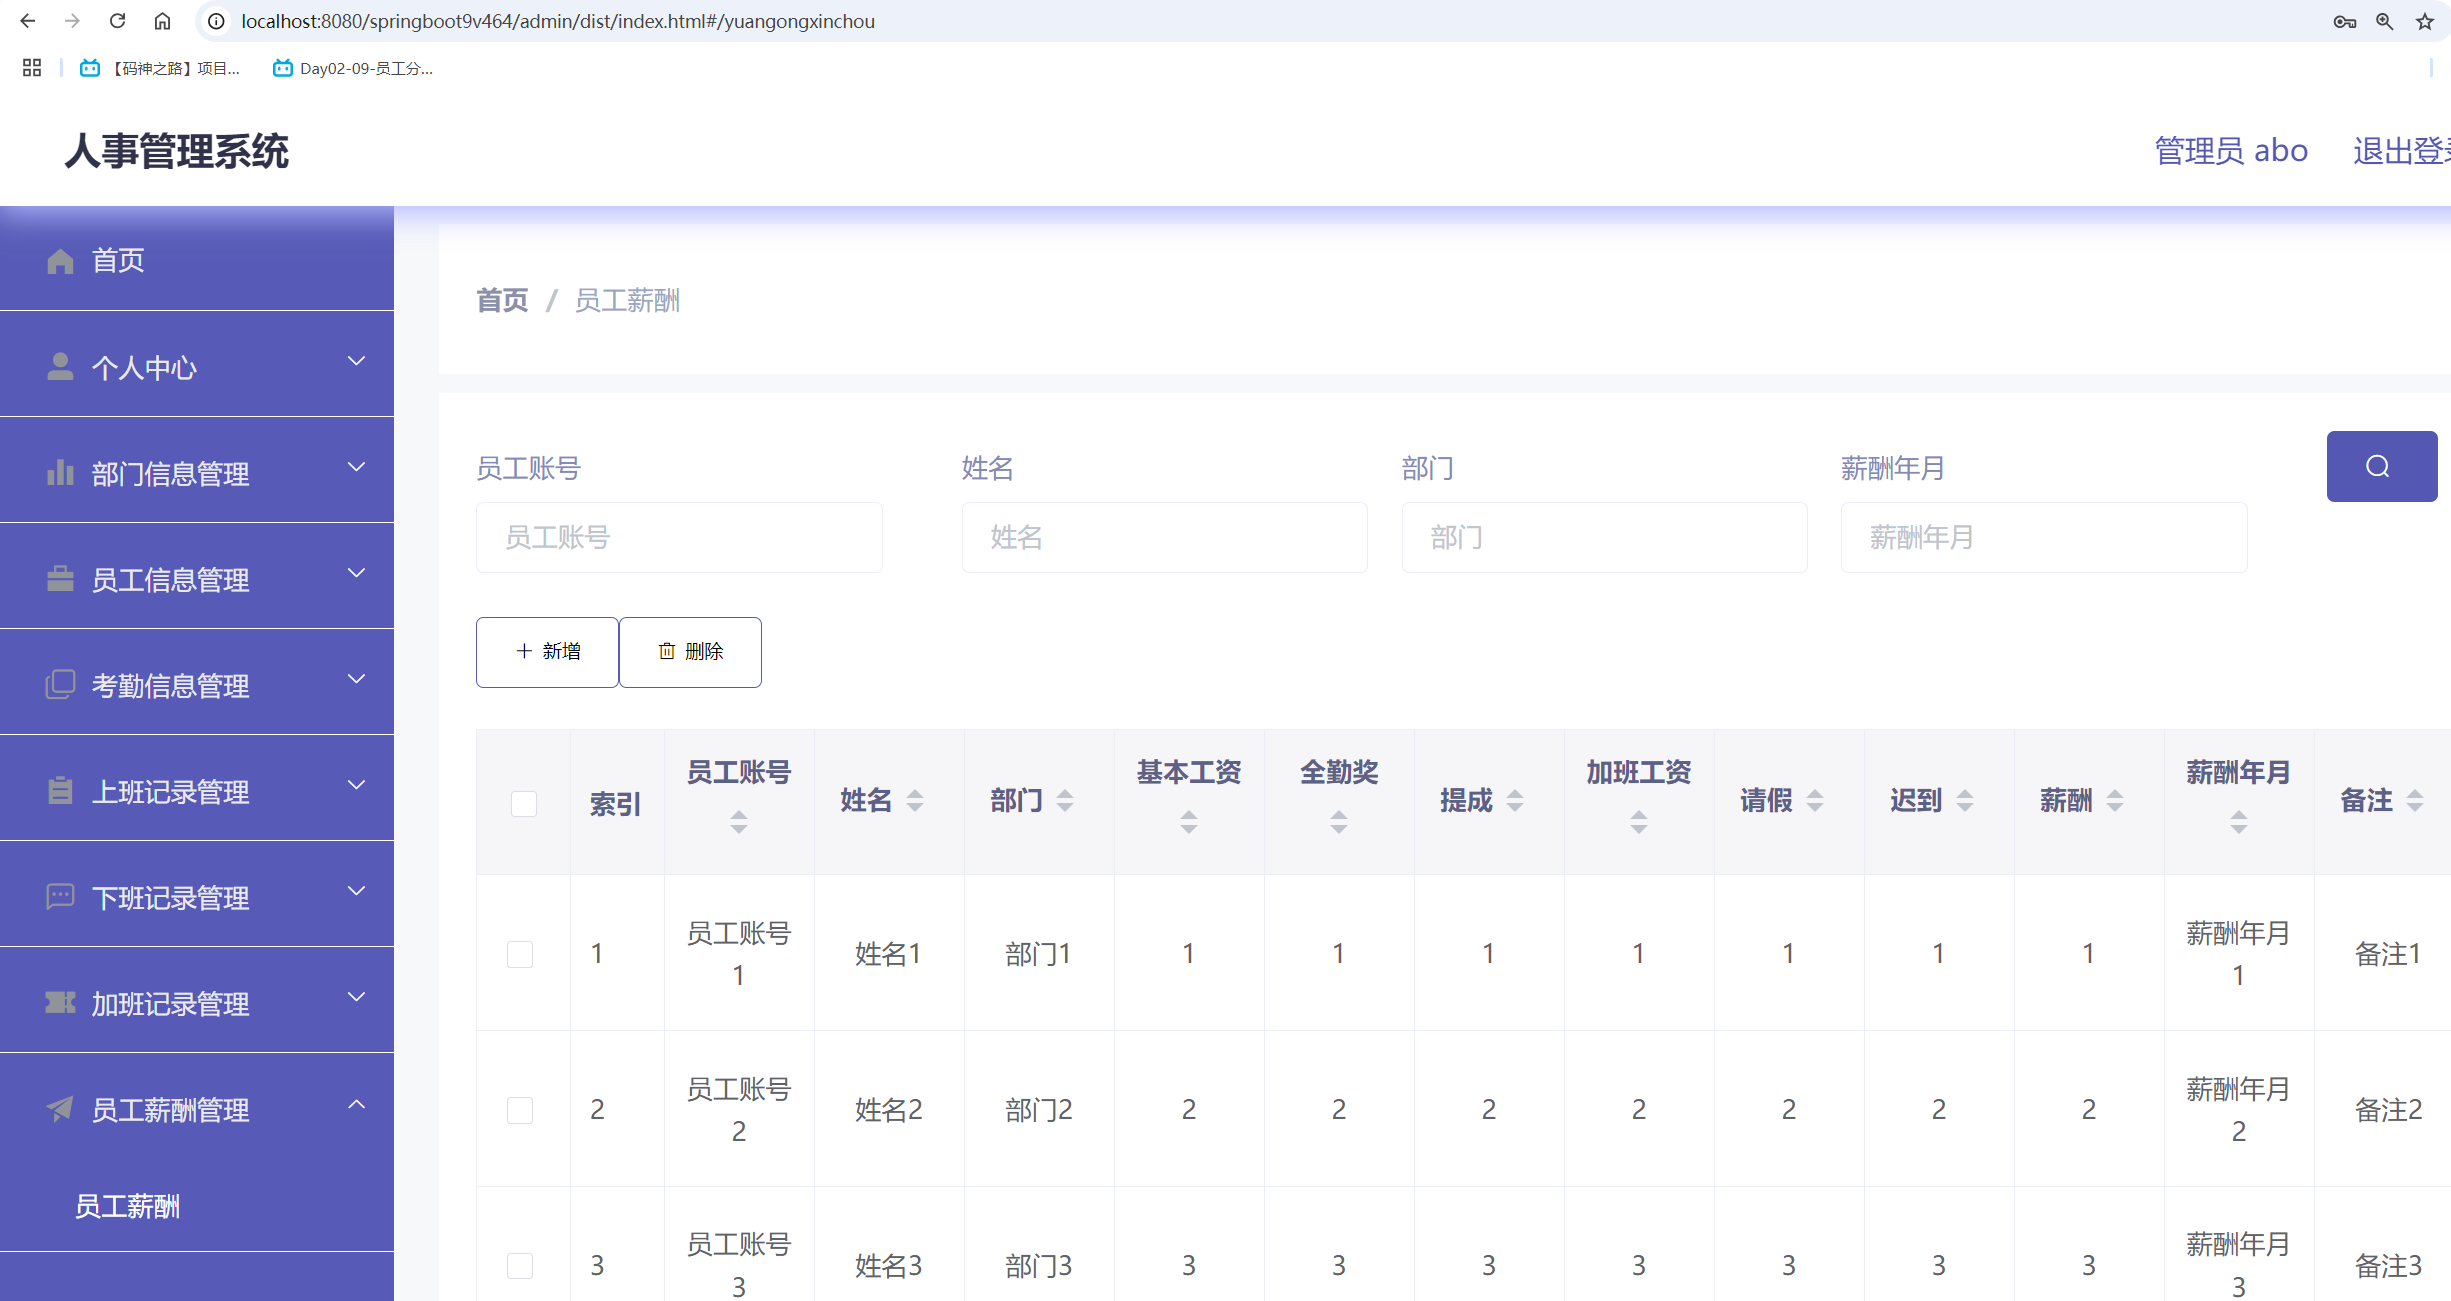Click 退出登录 in the top bar
2451x1301 pixels.
[2411, 150]
